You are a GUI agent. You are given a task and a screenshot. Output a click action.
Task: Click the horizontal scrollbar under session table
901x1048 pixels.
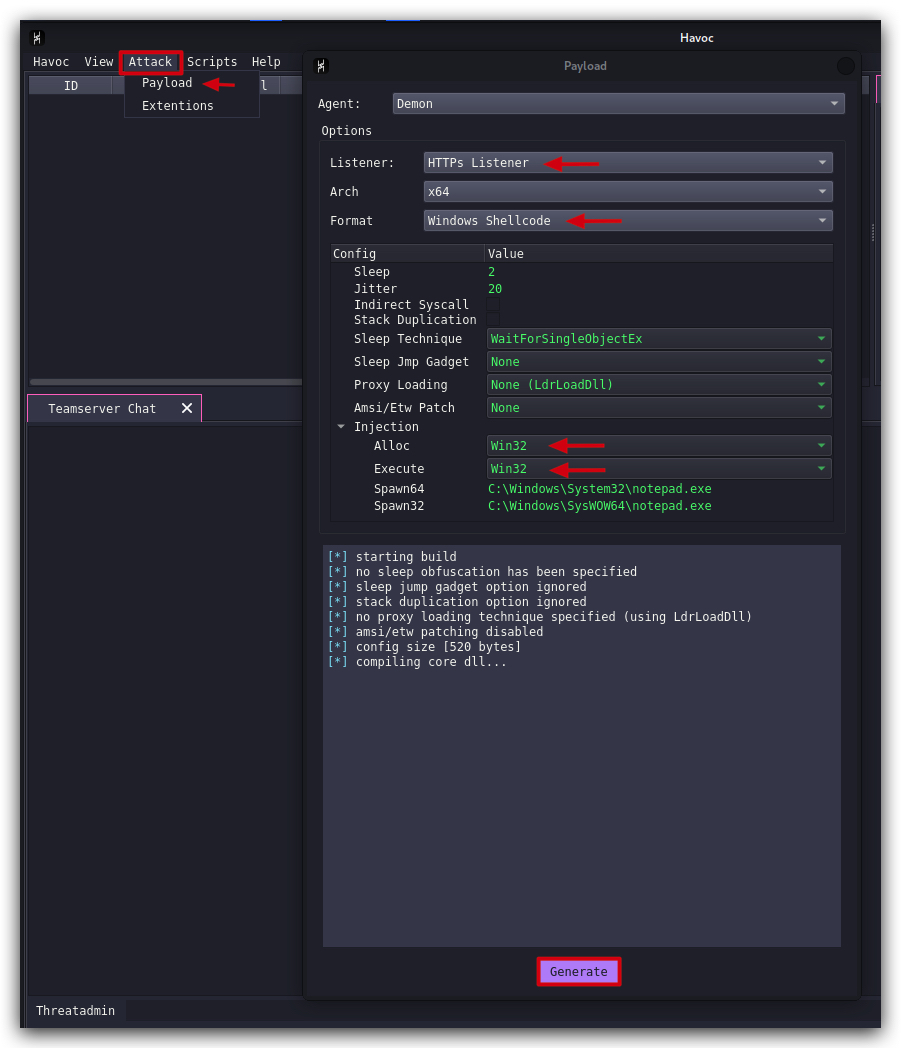click(x=166, y=382)
